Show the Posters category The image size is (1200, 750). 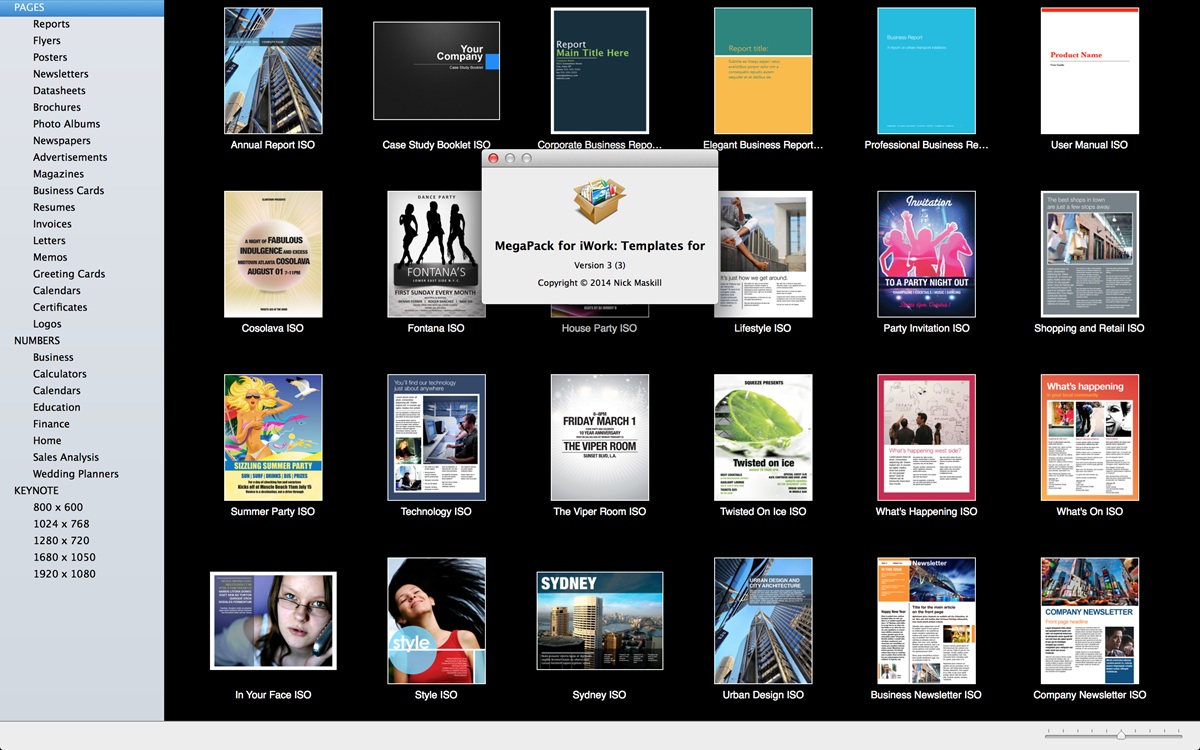click(50, 57)
